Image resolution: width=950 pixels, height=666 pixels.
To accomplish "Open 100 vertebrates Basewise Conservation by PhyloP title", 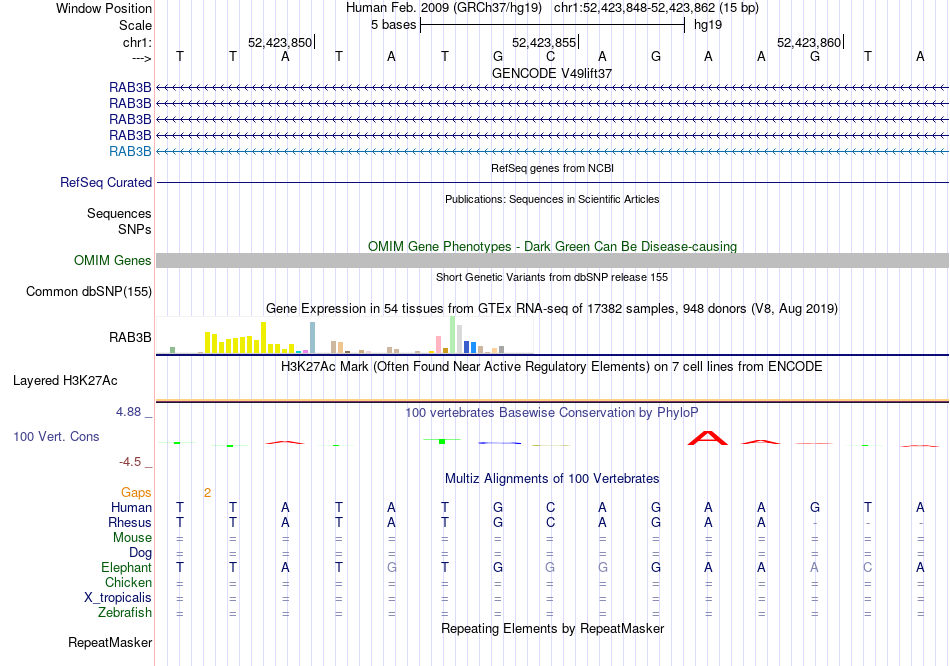I will [552, 413].
